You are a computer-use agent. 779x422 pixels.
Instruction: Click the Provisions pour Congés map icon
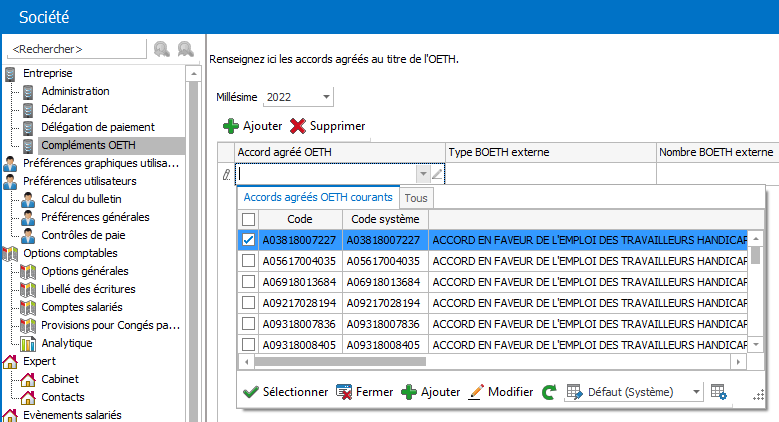[28, 325]
